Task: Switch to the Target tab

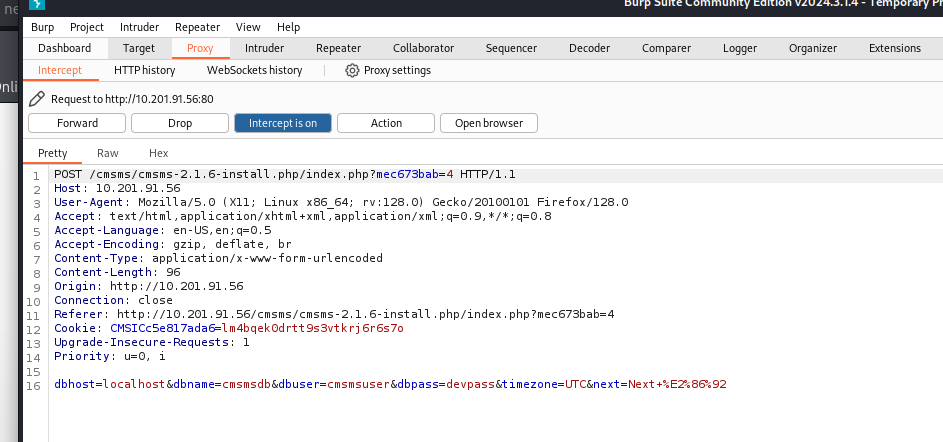Action: (139, 48)
